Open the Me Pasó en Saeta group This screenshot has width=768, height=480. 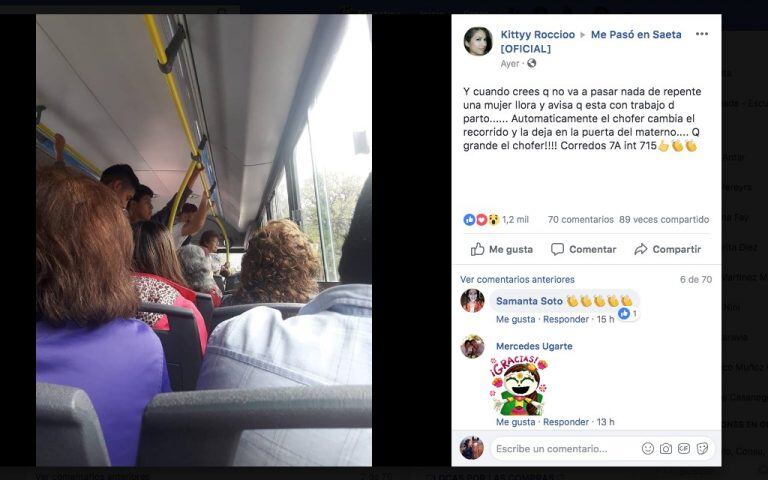click(591, 42)
